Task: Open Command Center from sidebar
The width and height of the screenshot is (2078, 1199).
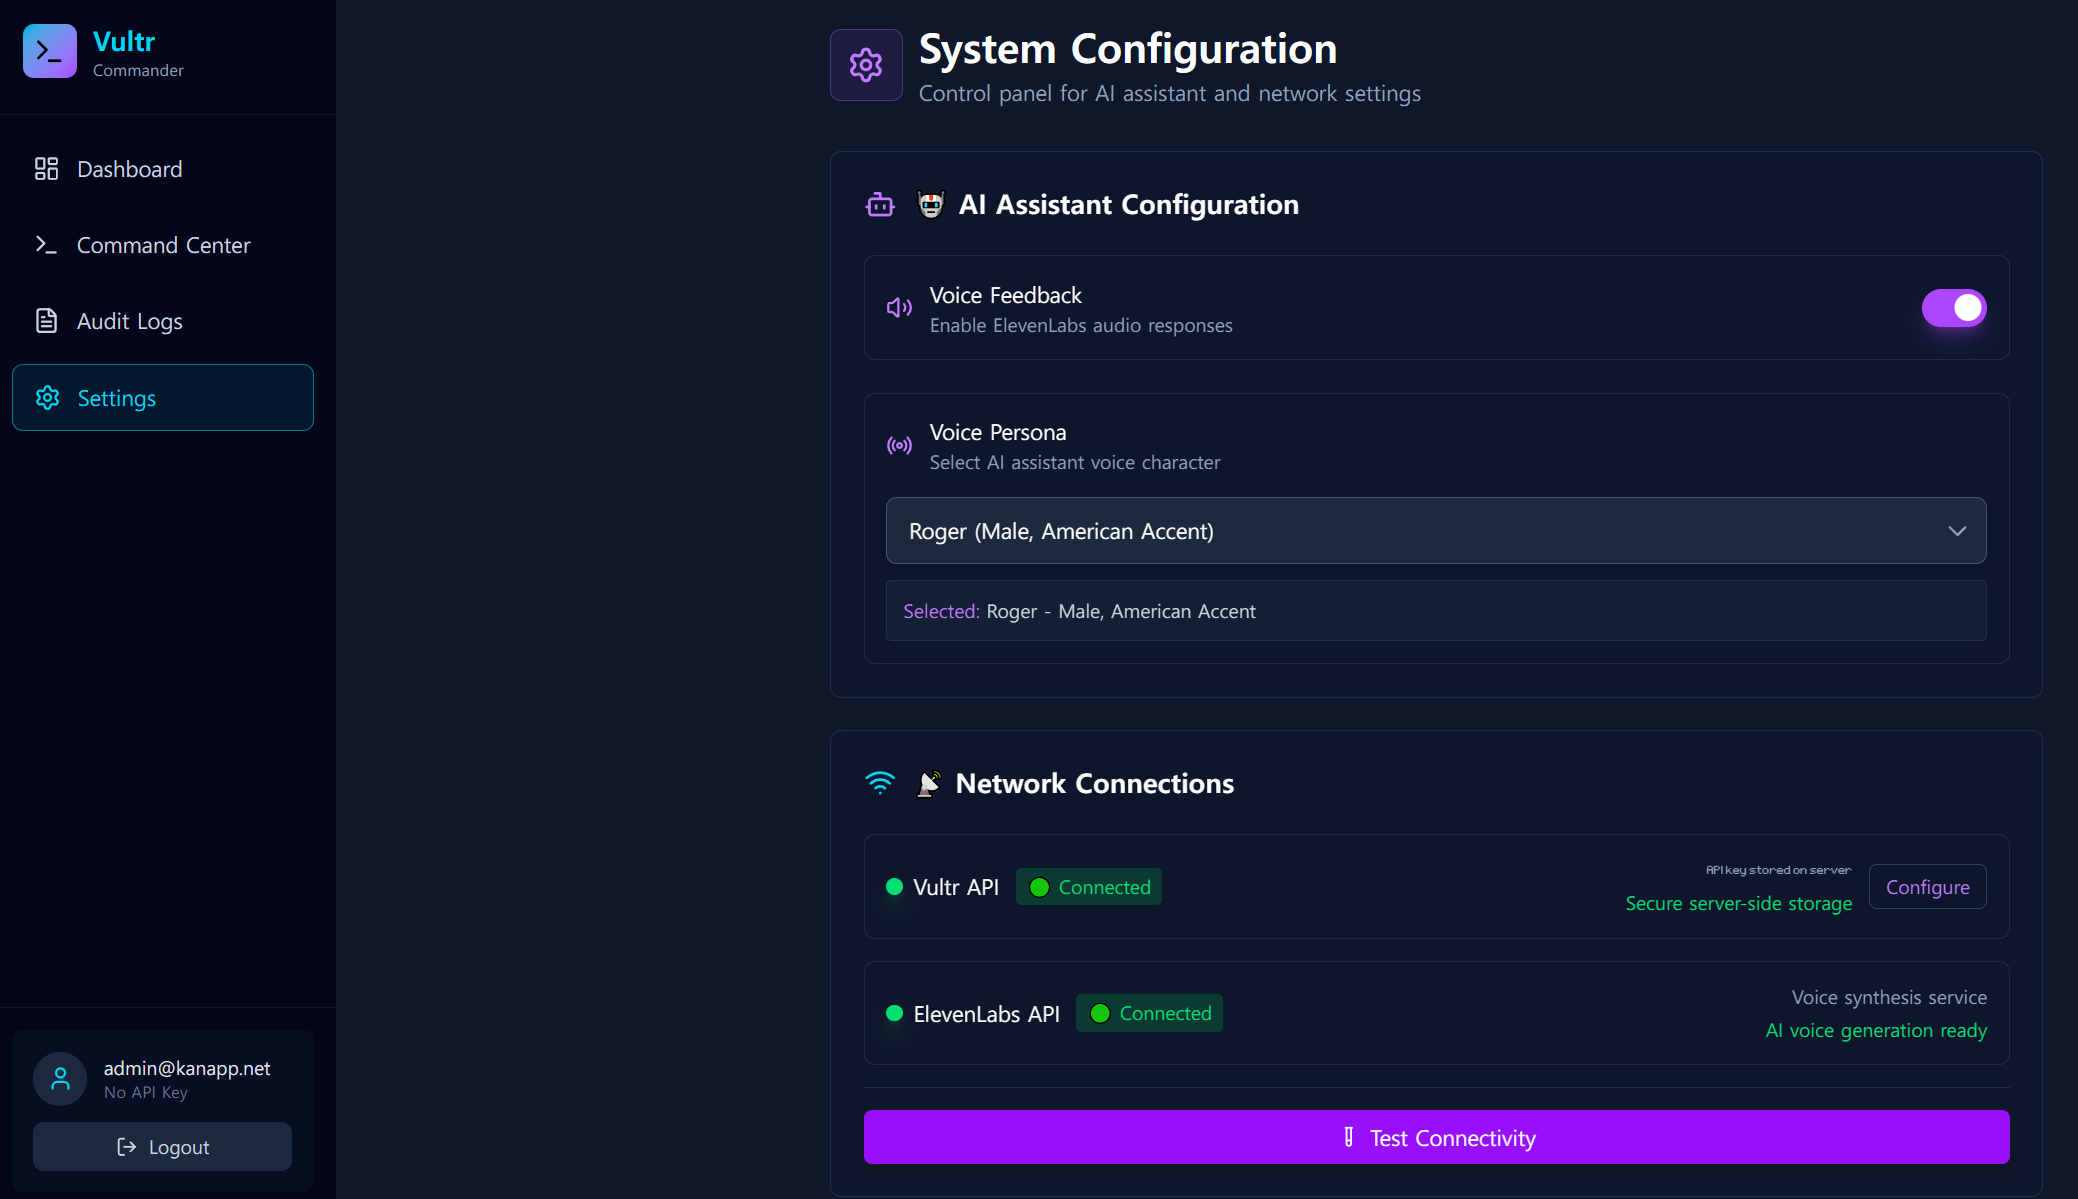Action: click(163, 245)
